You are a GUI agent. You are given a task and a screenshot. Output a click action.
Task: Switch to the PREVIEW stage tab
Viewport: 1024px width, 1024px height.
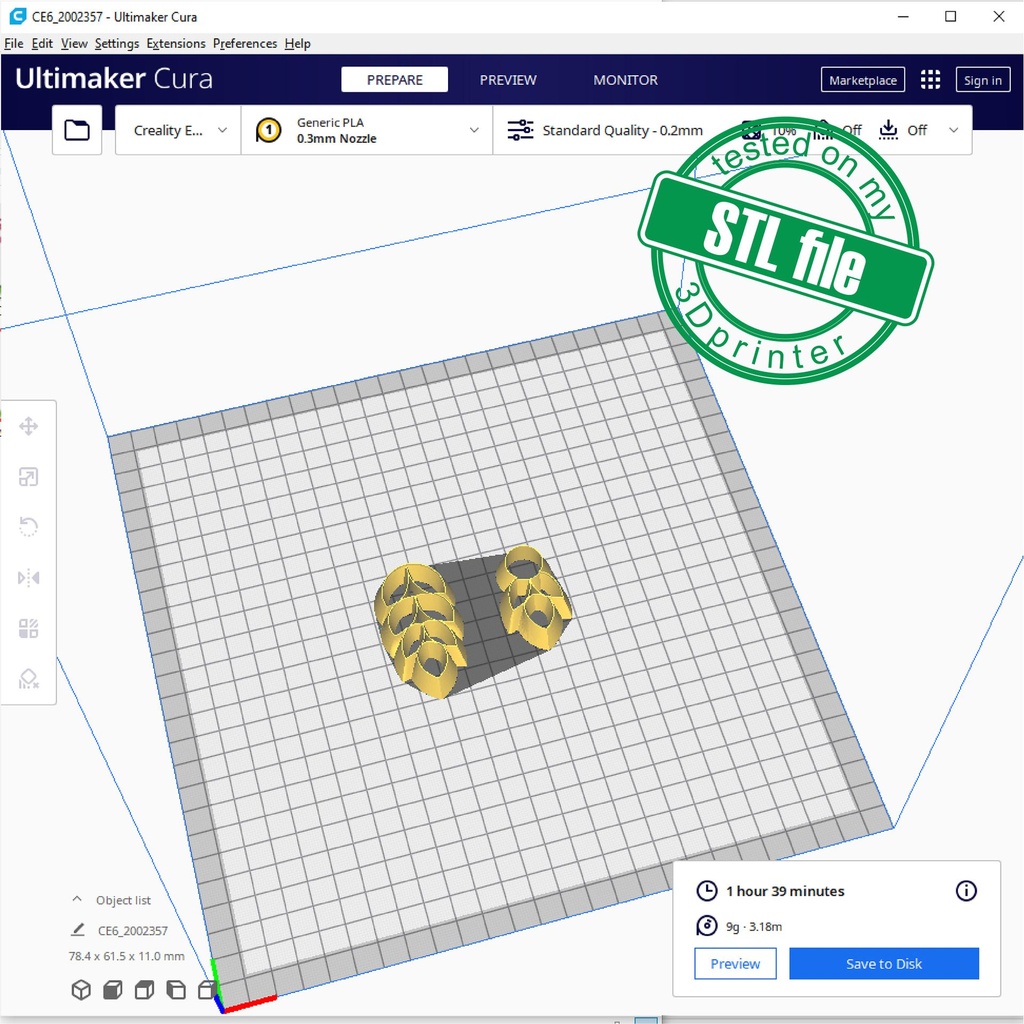(508, 80)
